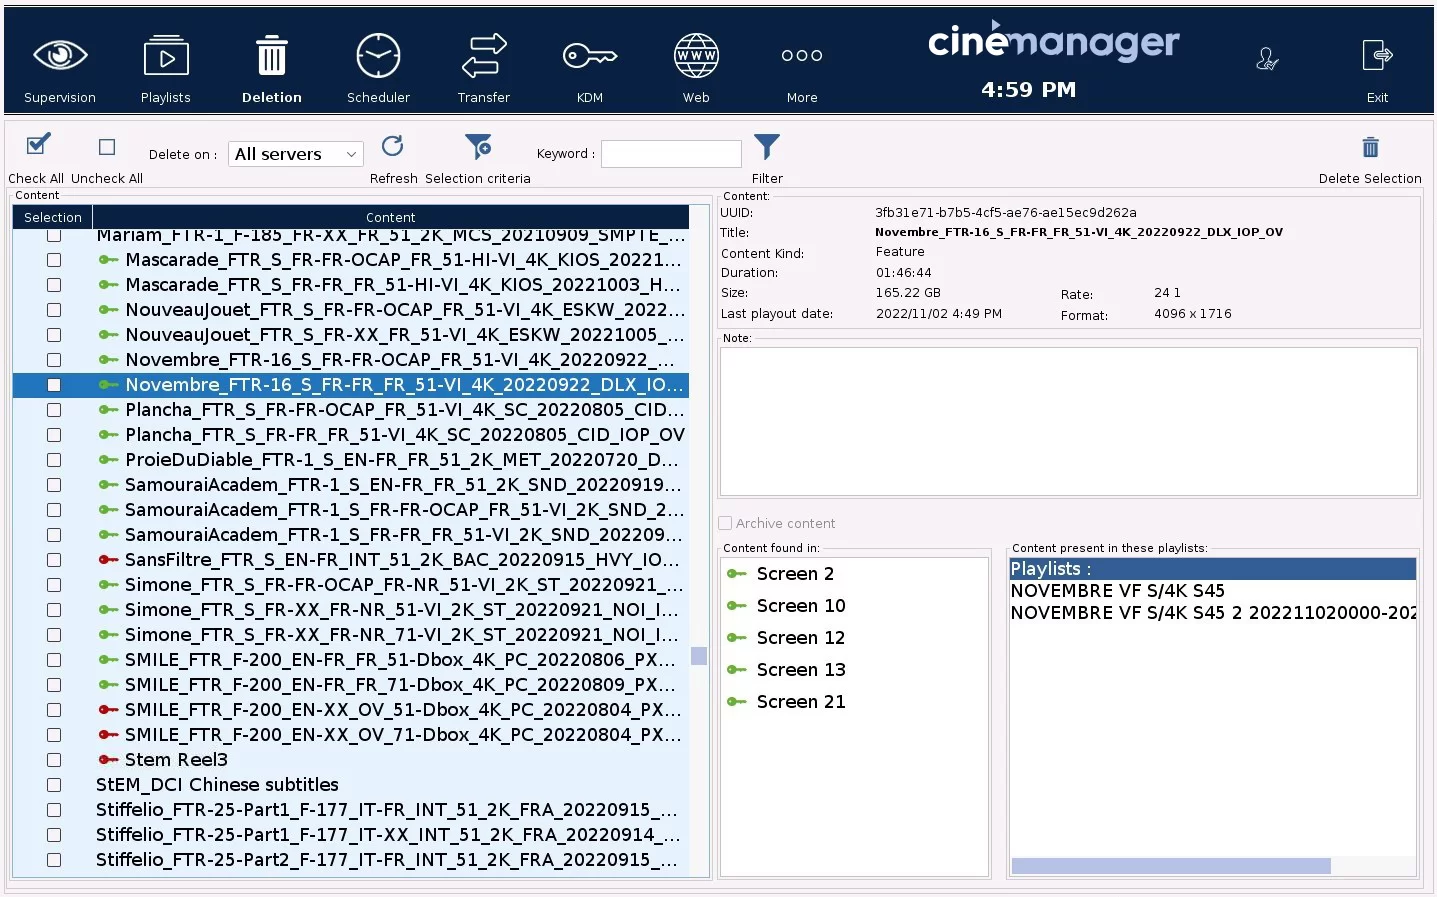Open the More menu with three dots
This screenshot has width=1437, height=897.
pos(802,57)
